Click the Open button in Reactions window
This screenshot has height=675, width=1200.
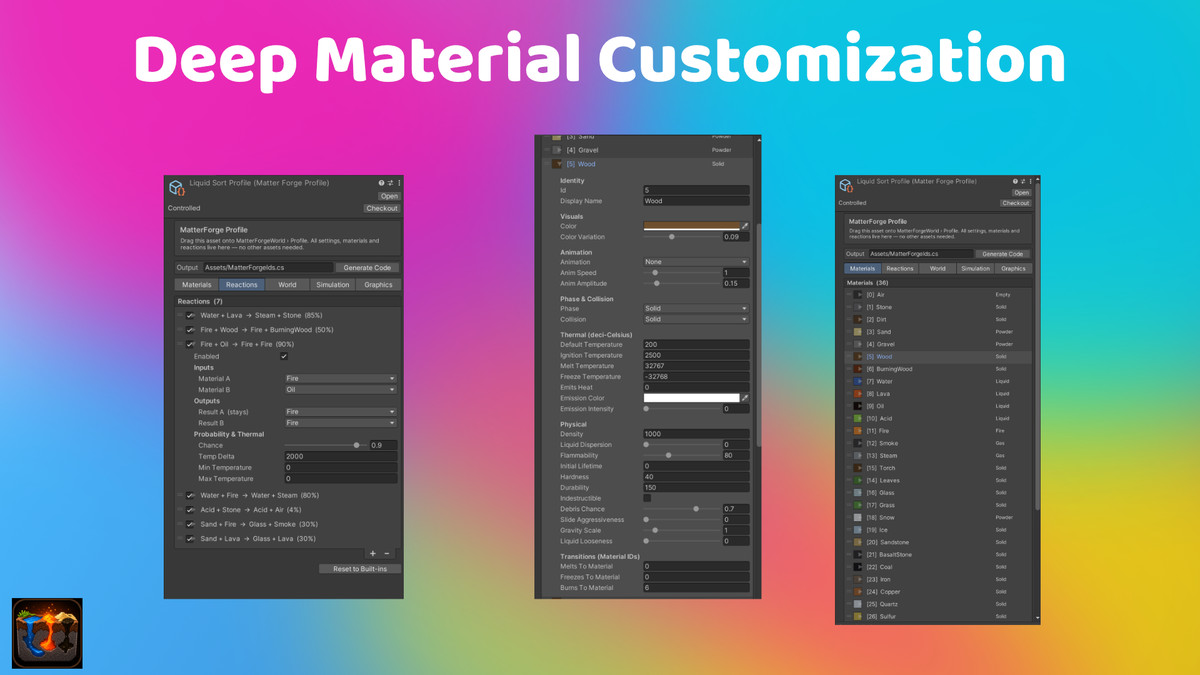[x=389, y=196]
